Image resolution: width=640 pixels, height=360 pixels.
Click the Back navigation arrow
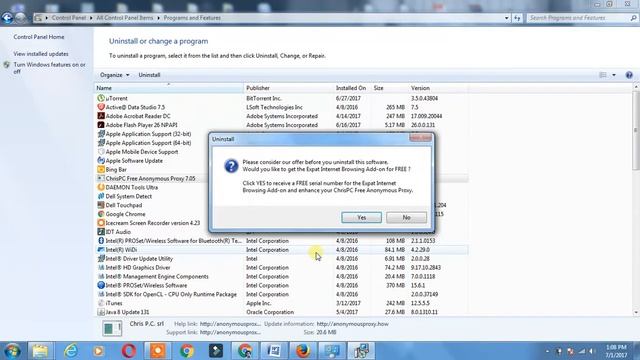tap(7, 18)
